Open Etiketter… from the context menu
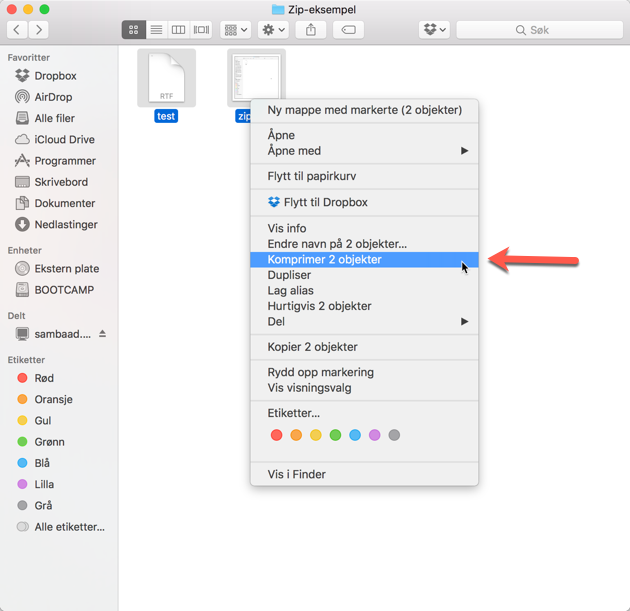 point(364,413)
